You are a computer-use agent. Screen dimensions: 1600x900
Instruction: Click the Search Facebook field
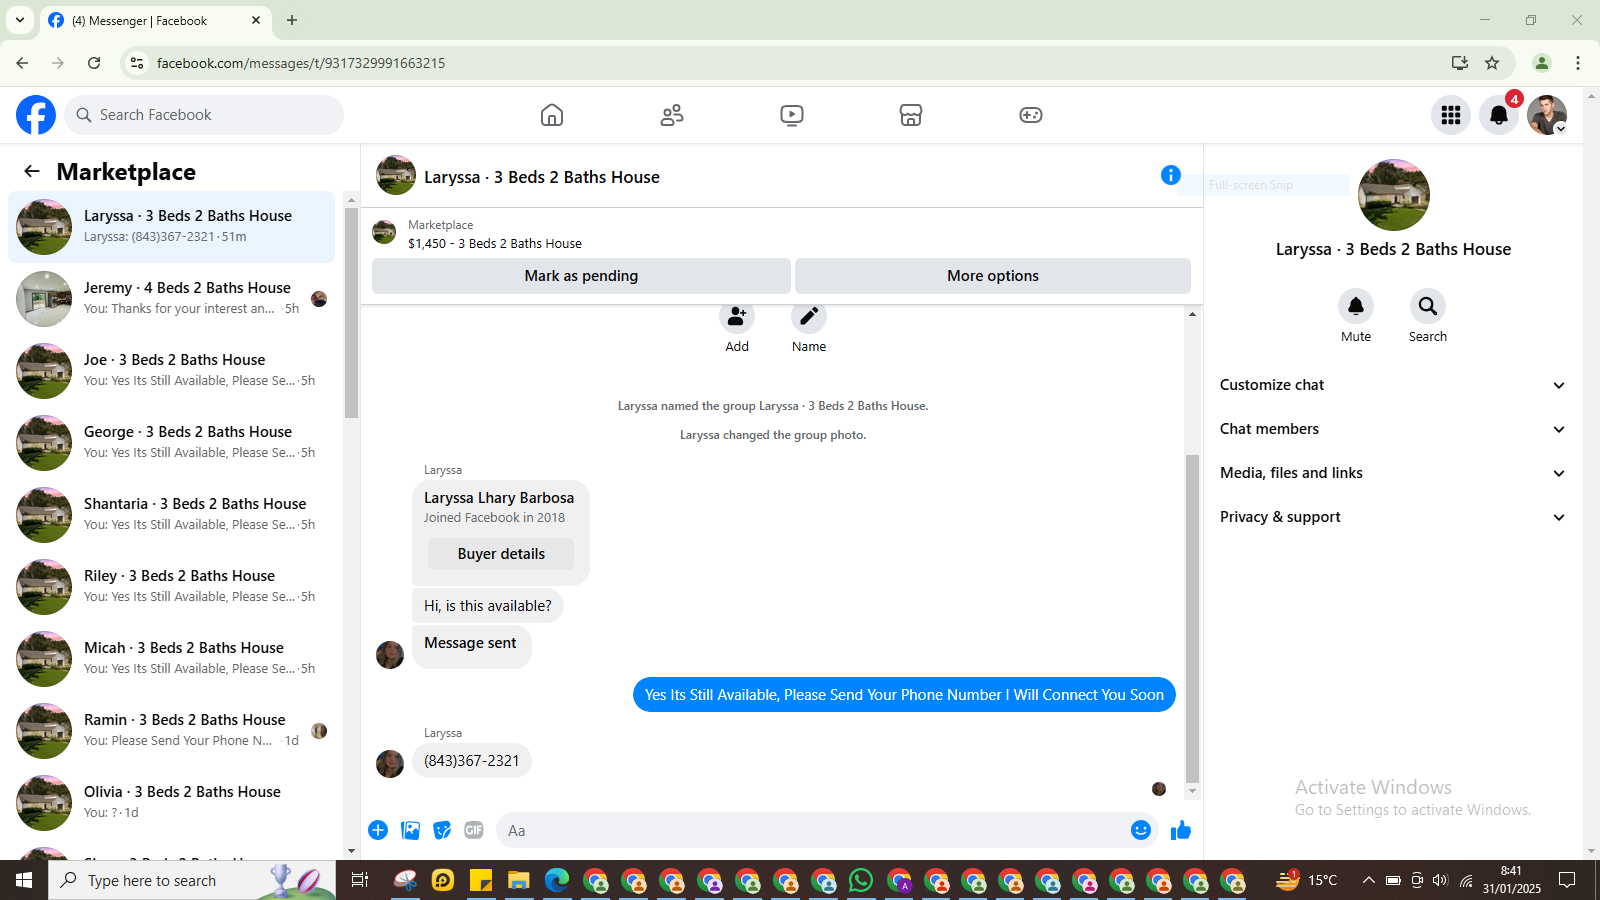pos(204,115)
